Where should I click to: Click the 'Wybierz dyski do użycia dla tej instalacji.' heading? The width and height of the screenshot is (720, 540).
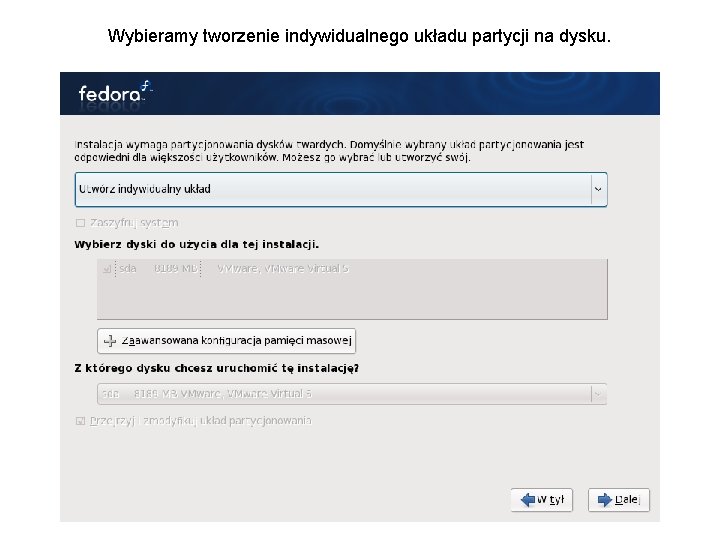click(x=197, y=244)
